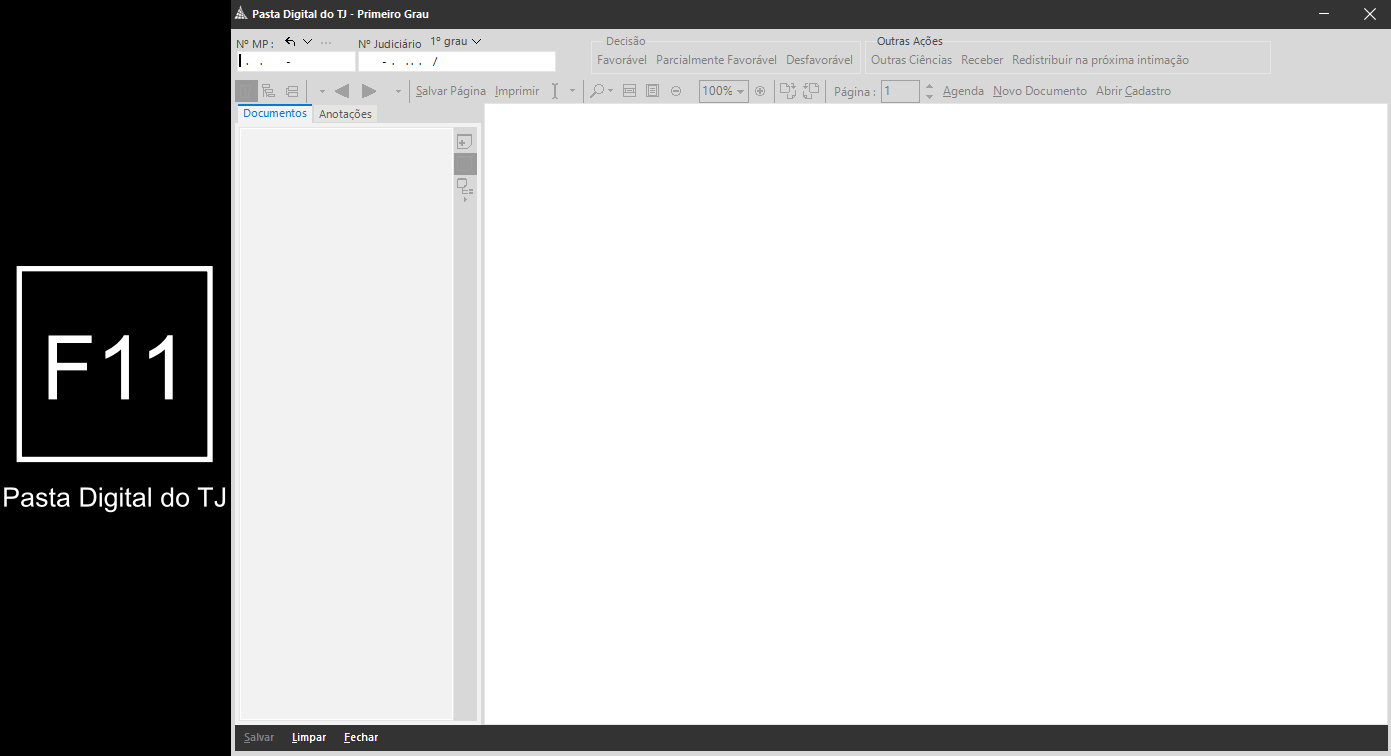
Task: Open the dropdown arrow before the previous-page arrow
Action: click(322, 91)
